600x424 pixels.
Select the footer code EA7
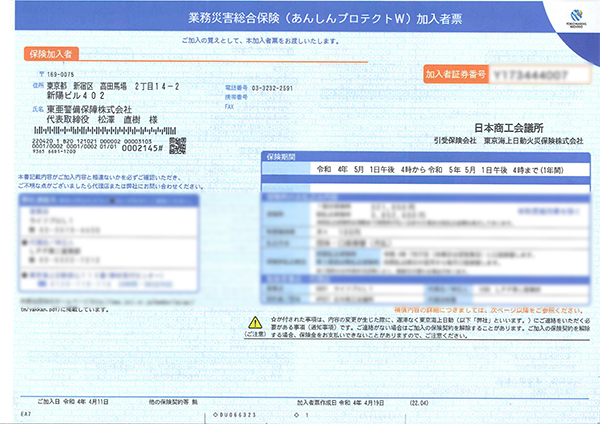tap(26, 414)
